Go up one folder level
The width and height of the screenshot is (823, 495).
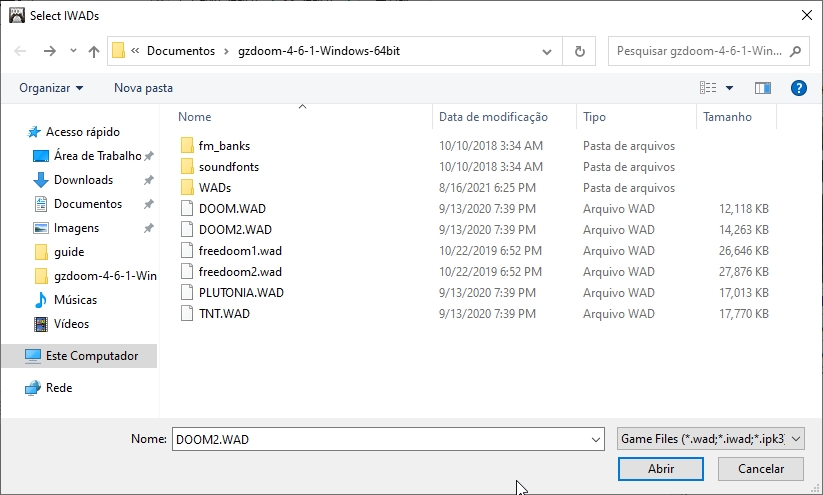click(94, 51)
